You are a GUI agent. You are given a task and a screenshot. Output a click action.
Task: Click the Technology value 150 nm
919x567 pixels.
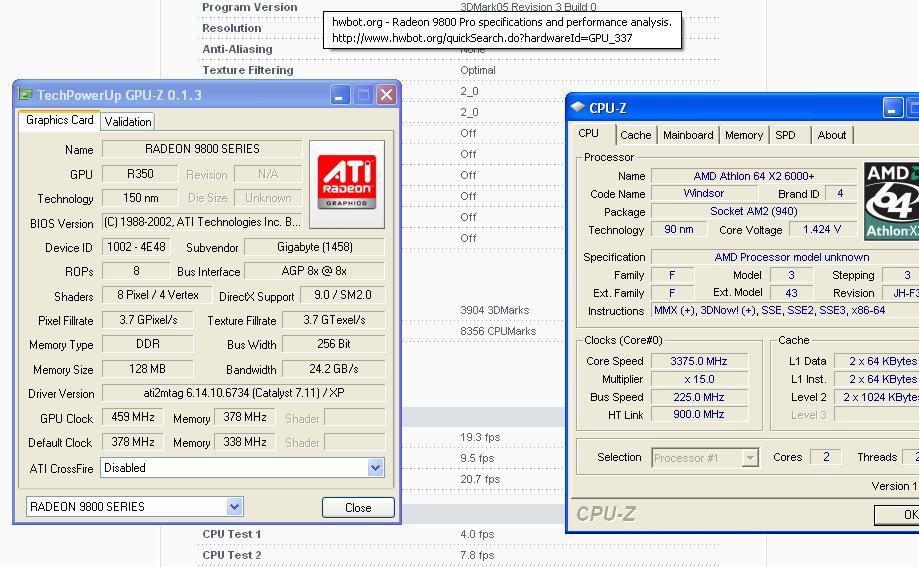(140, 198)
